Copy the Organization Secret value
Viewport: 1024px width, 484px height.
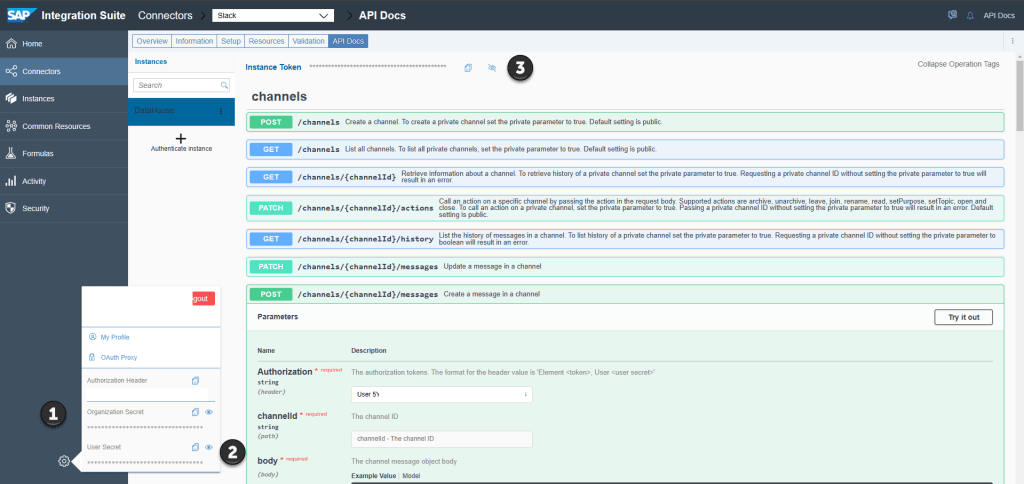(196, 411)
